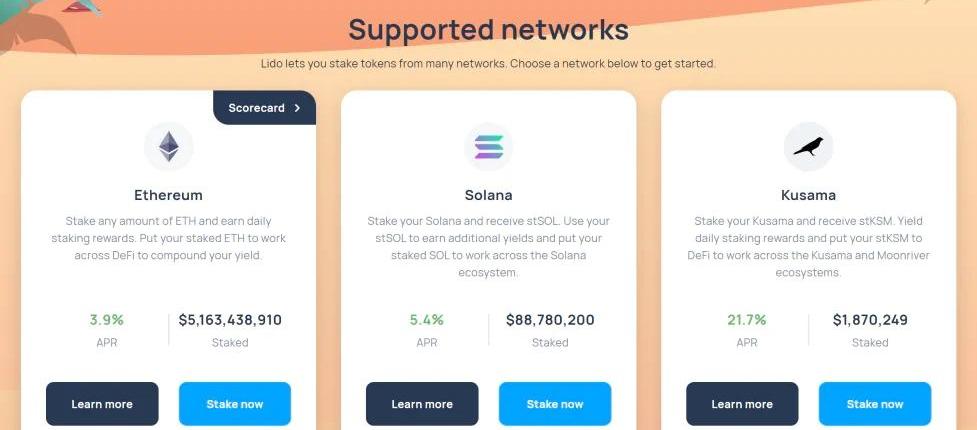This screenshot has width=977, height=430.
Task: Click the Solana 5.4% APR value
Action: (x=426, y=320)
